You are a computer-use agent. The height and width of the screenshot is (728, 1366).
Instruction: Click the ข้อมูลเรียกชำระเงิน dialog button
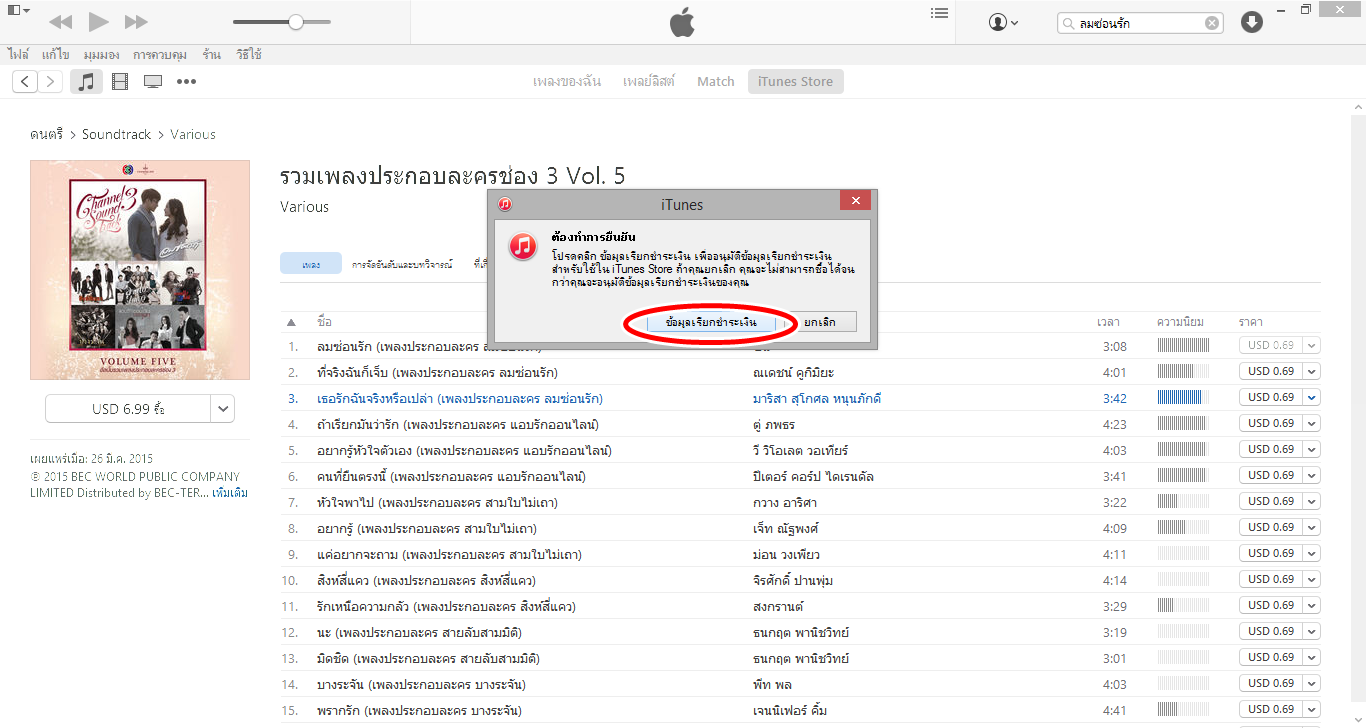(710, 323)
